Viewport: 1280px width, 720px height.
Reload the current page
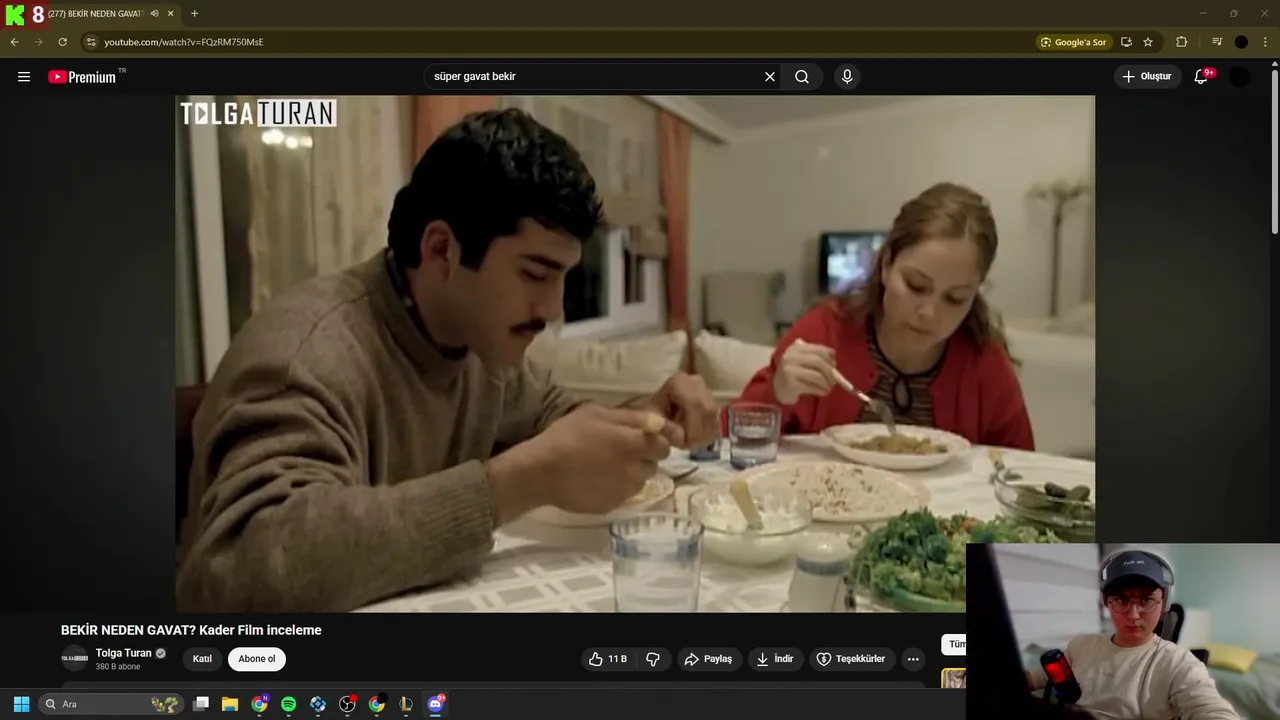(62, 42)
